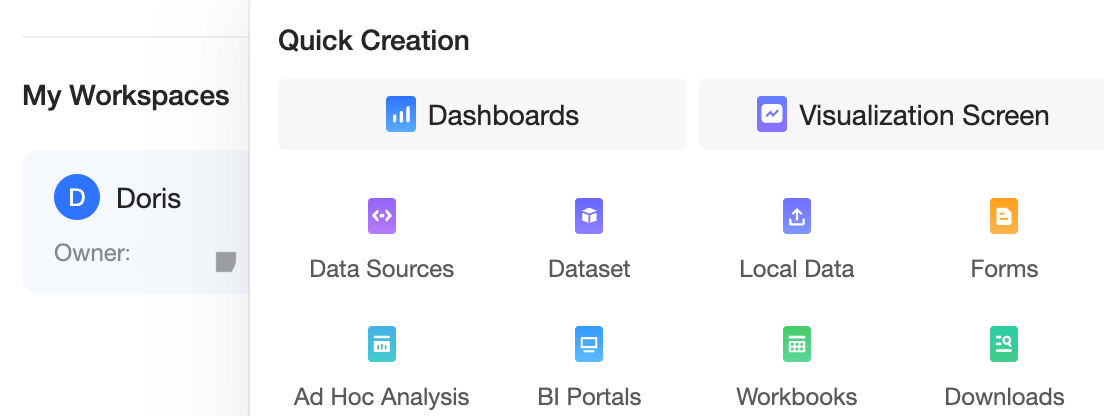Launch the Ad Hoc Analysis text link

pyautogui.click(x=382, y=397)
